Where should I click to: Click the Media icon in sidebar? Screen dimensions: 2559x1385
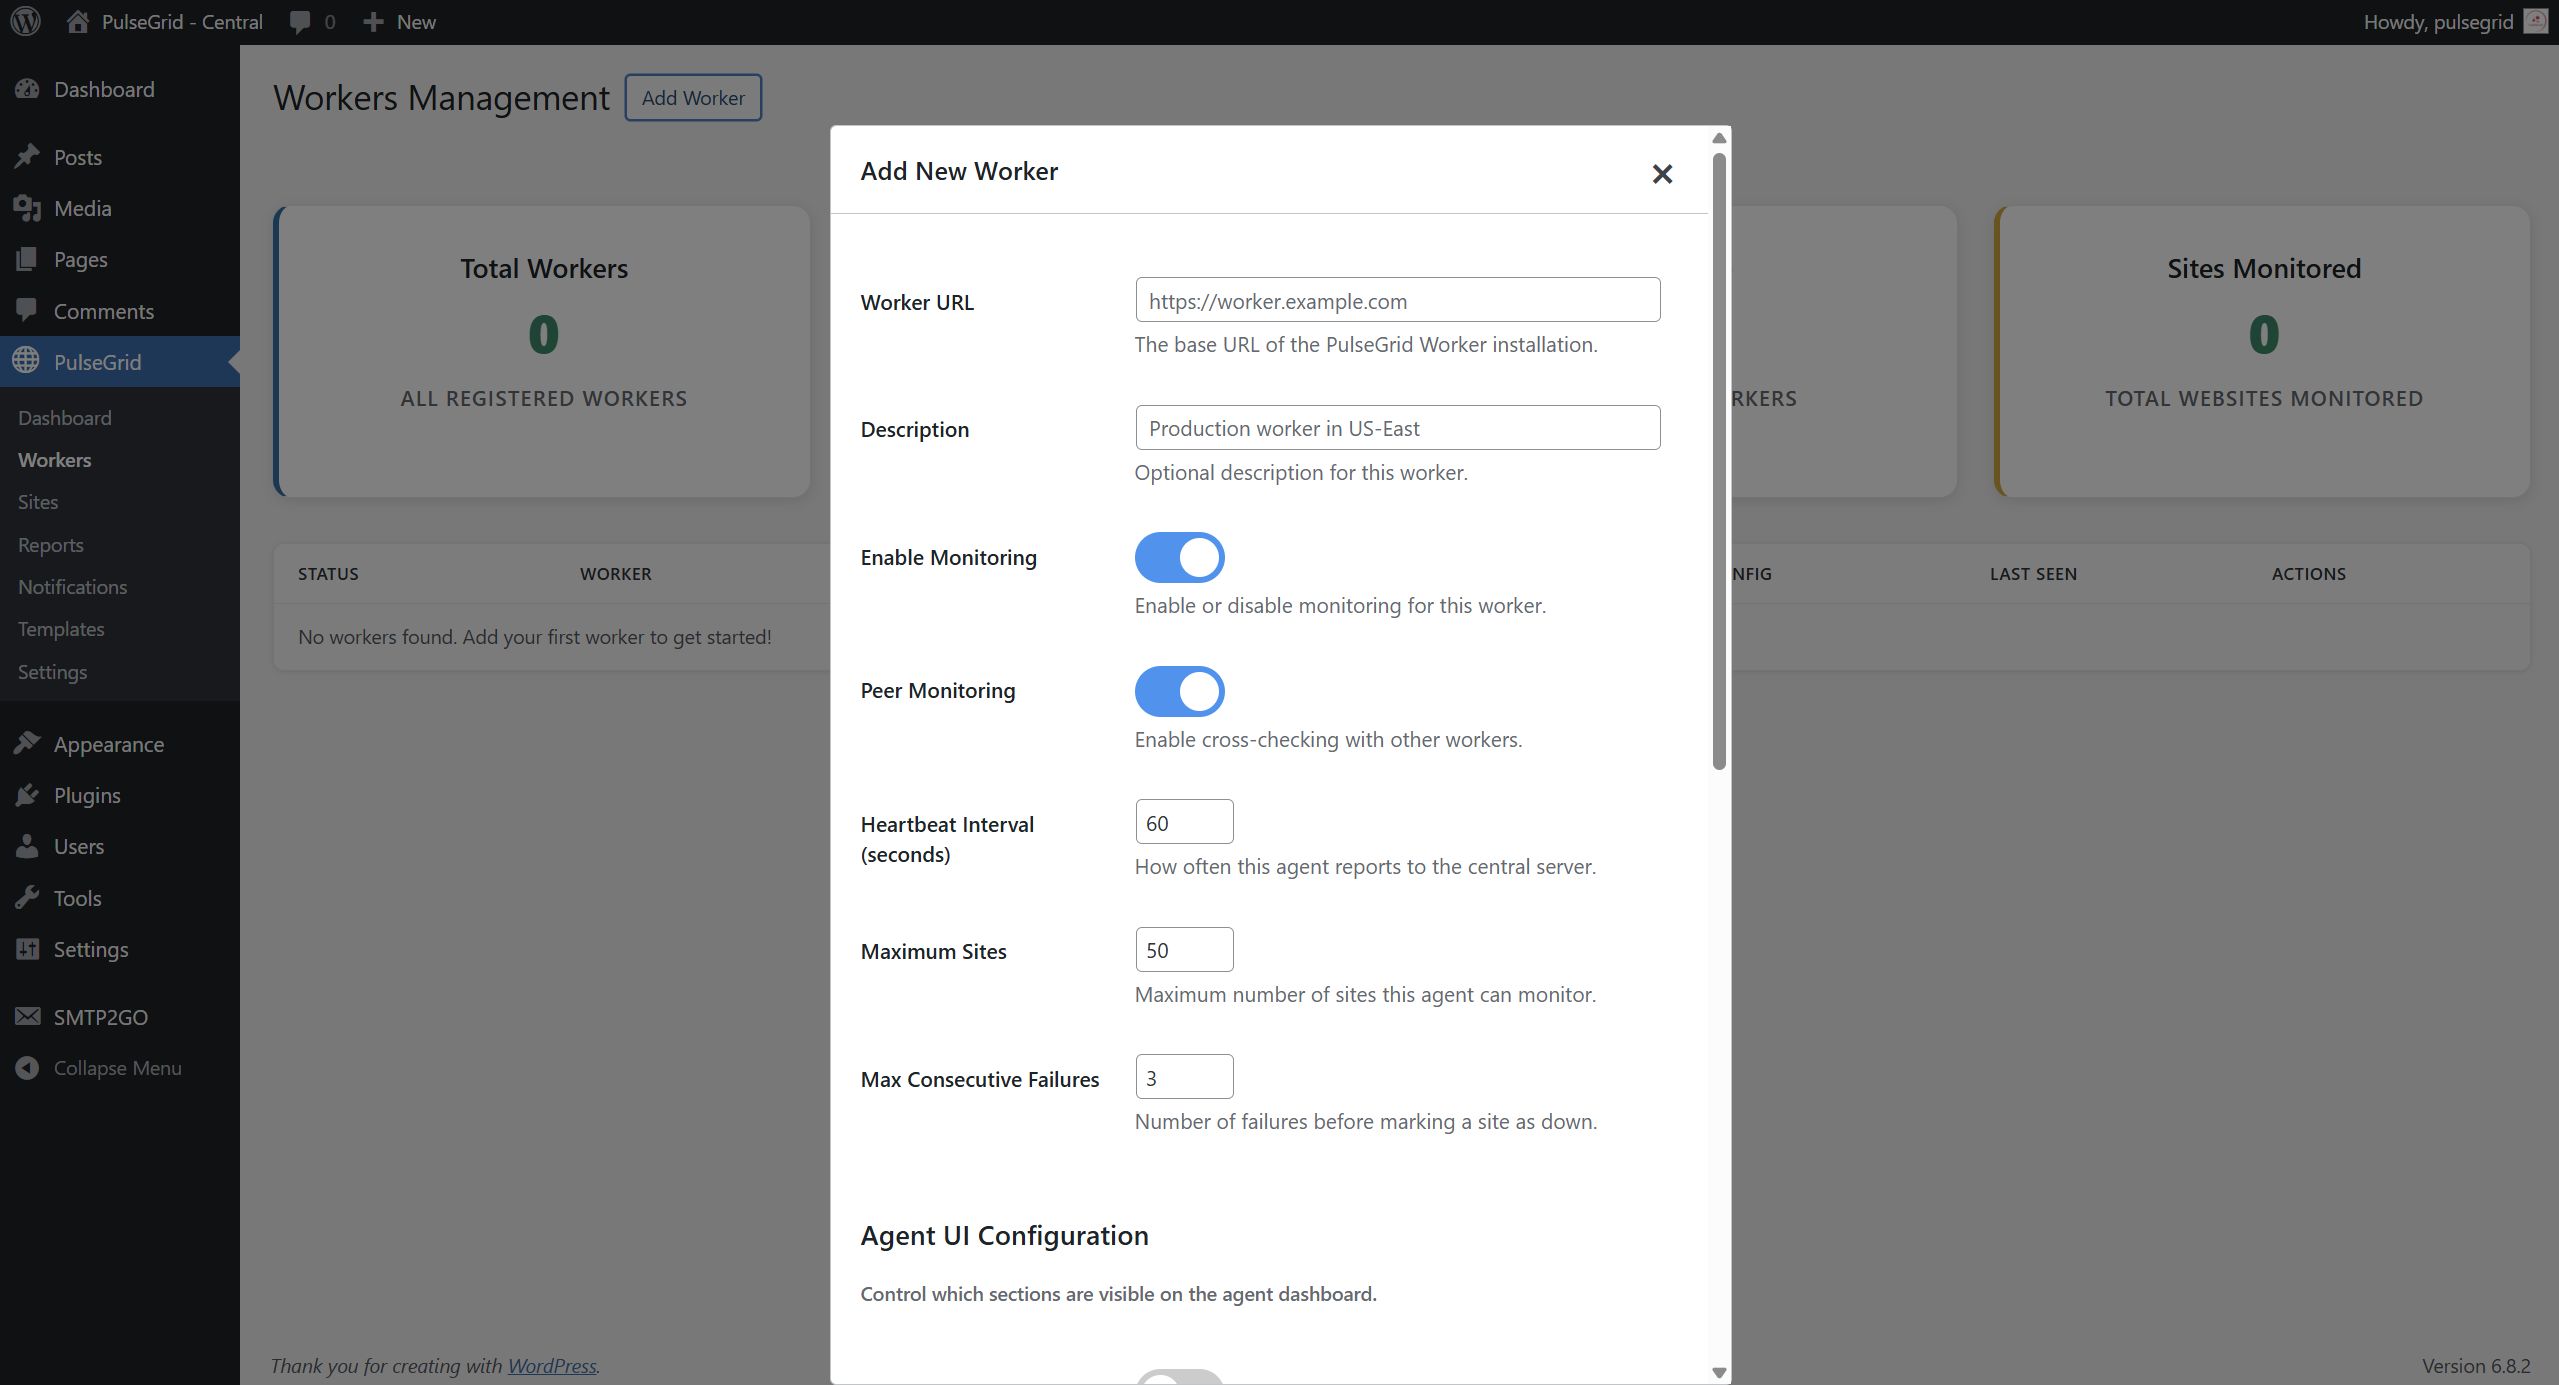click(x=27, y=208)
